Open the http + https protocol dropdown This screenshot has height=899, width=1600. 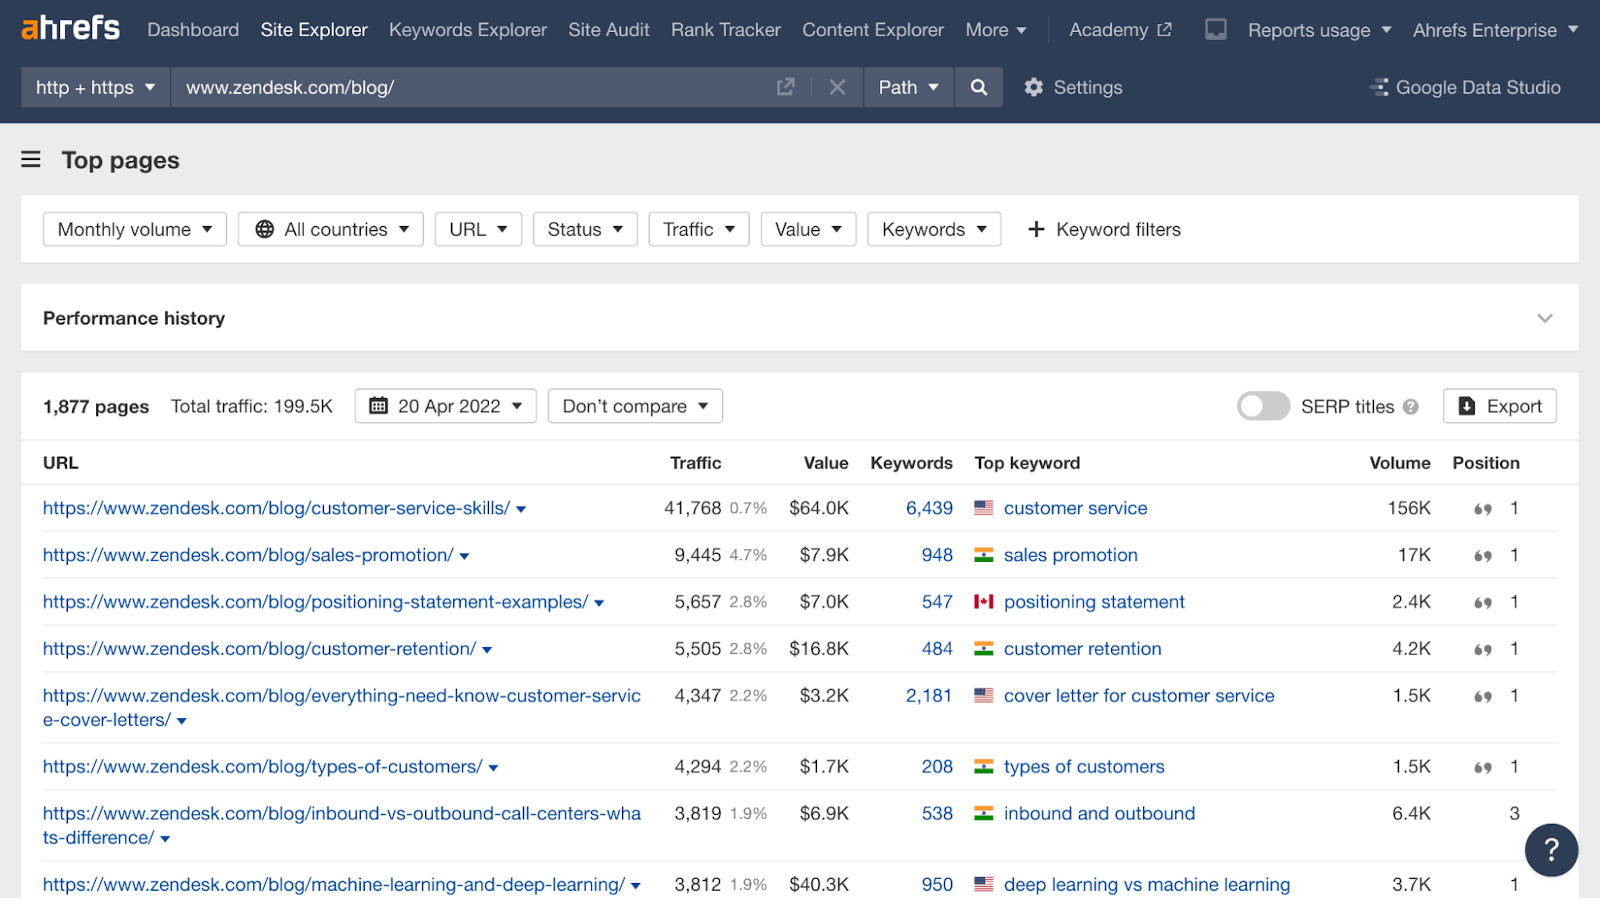(x=96, y=88)
